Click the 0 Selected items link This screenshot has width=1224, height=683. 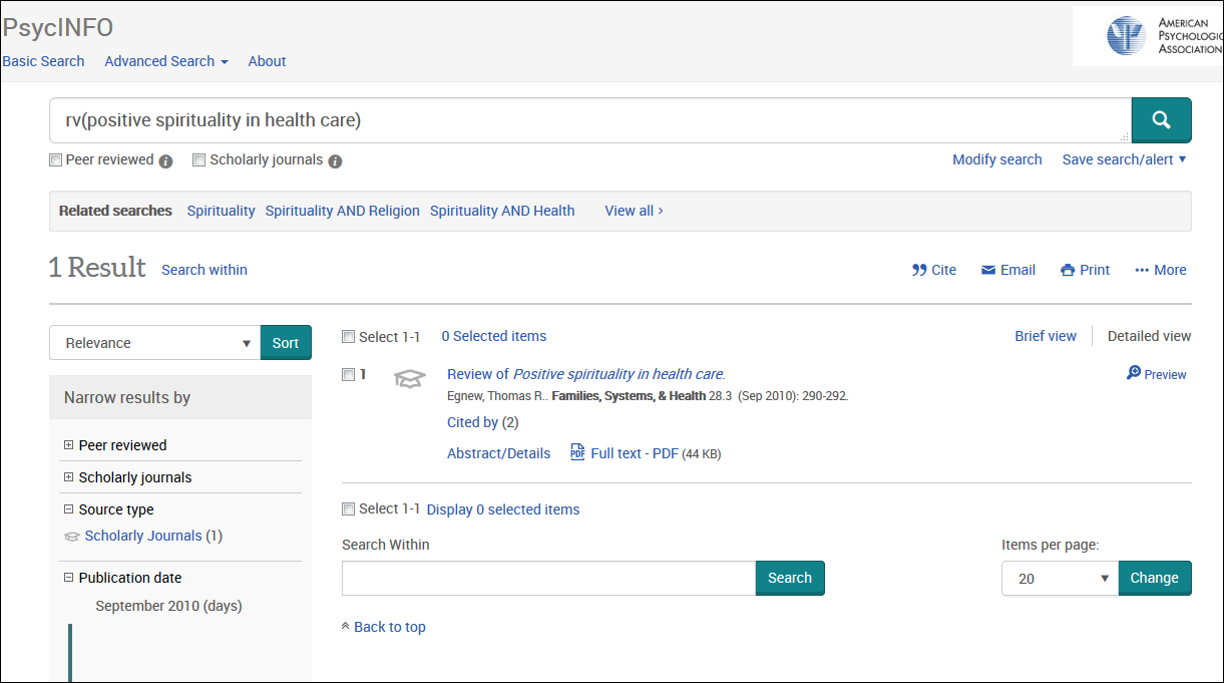pyautogui.click(x=494, y=336)
